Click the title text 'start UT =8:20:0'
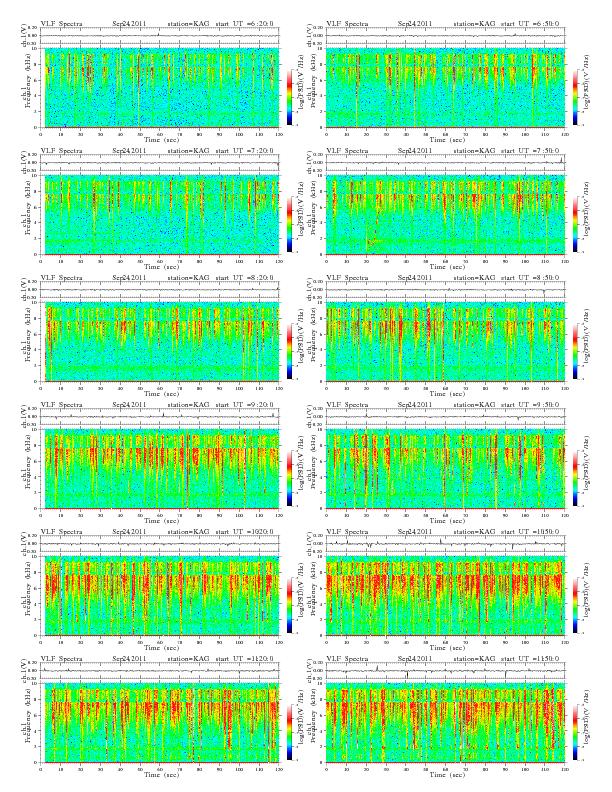 [244, 277]
